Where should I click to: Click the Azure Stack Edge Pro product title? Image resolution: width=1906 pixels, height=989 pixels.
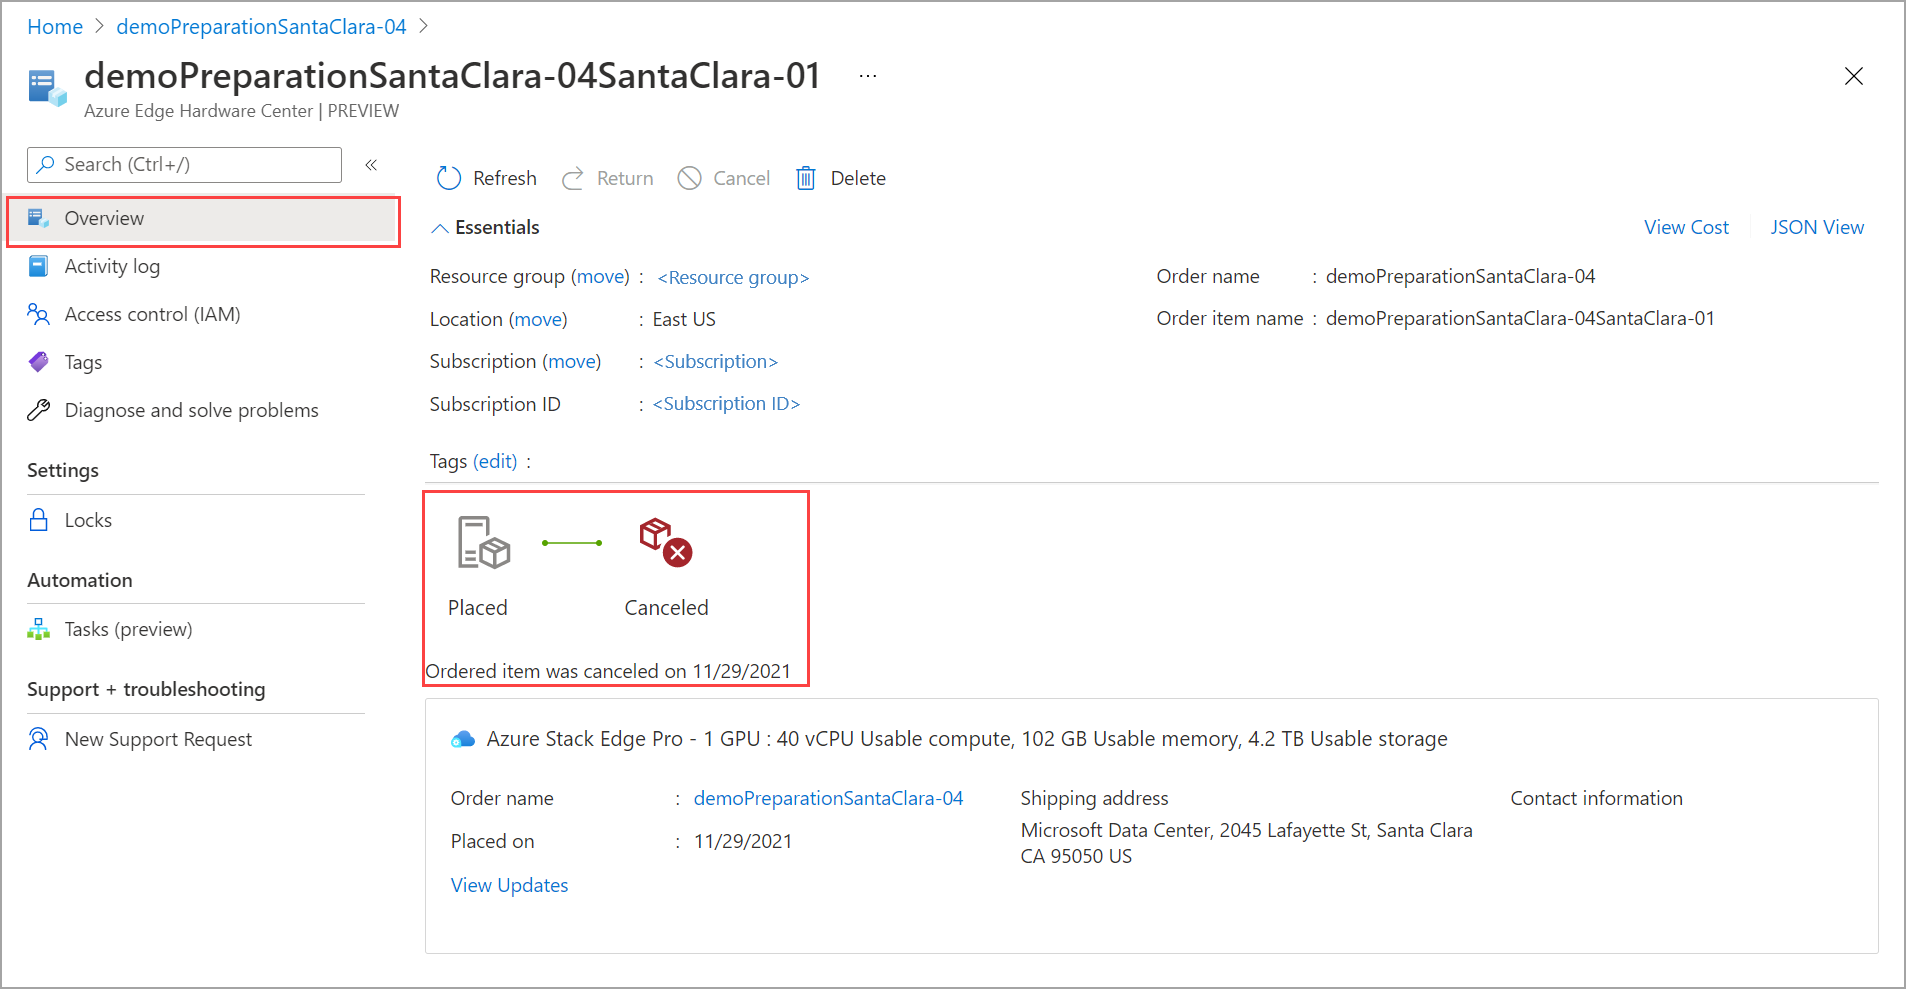pos(967,739)
